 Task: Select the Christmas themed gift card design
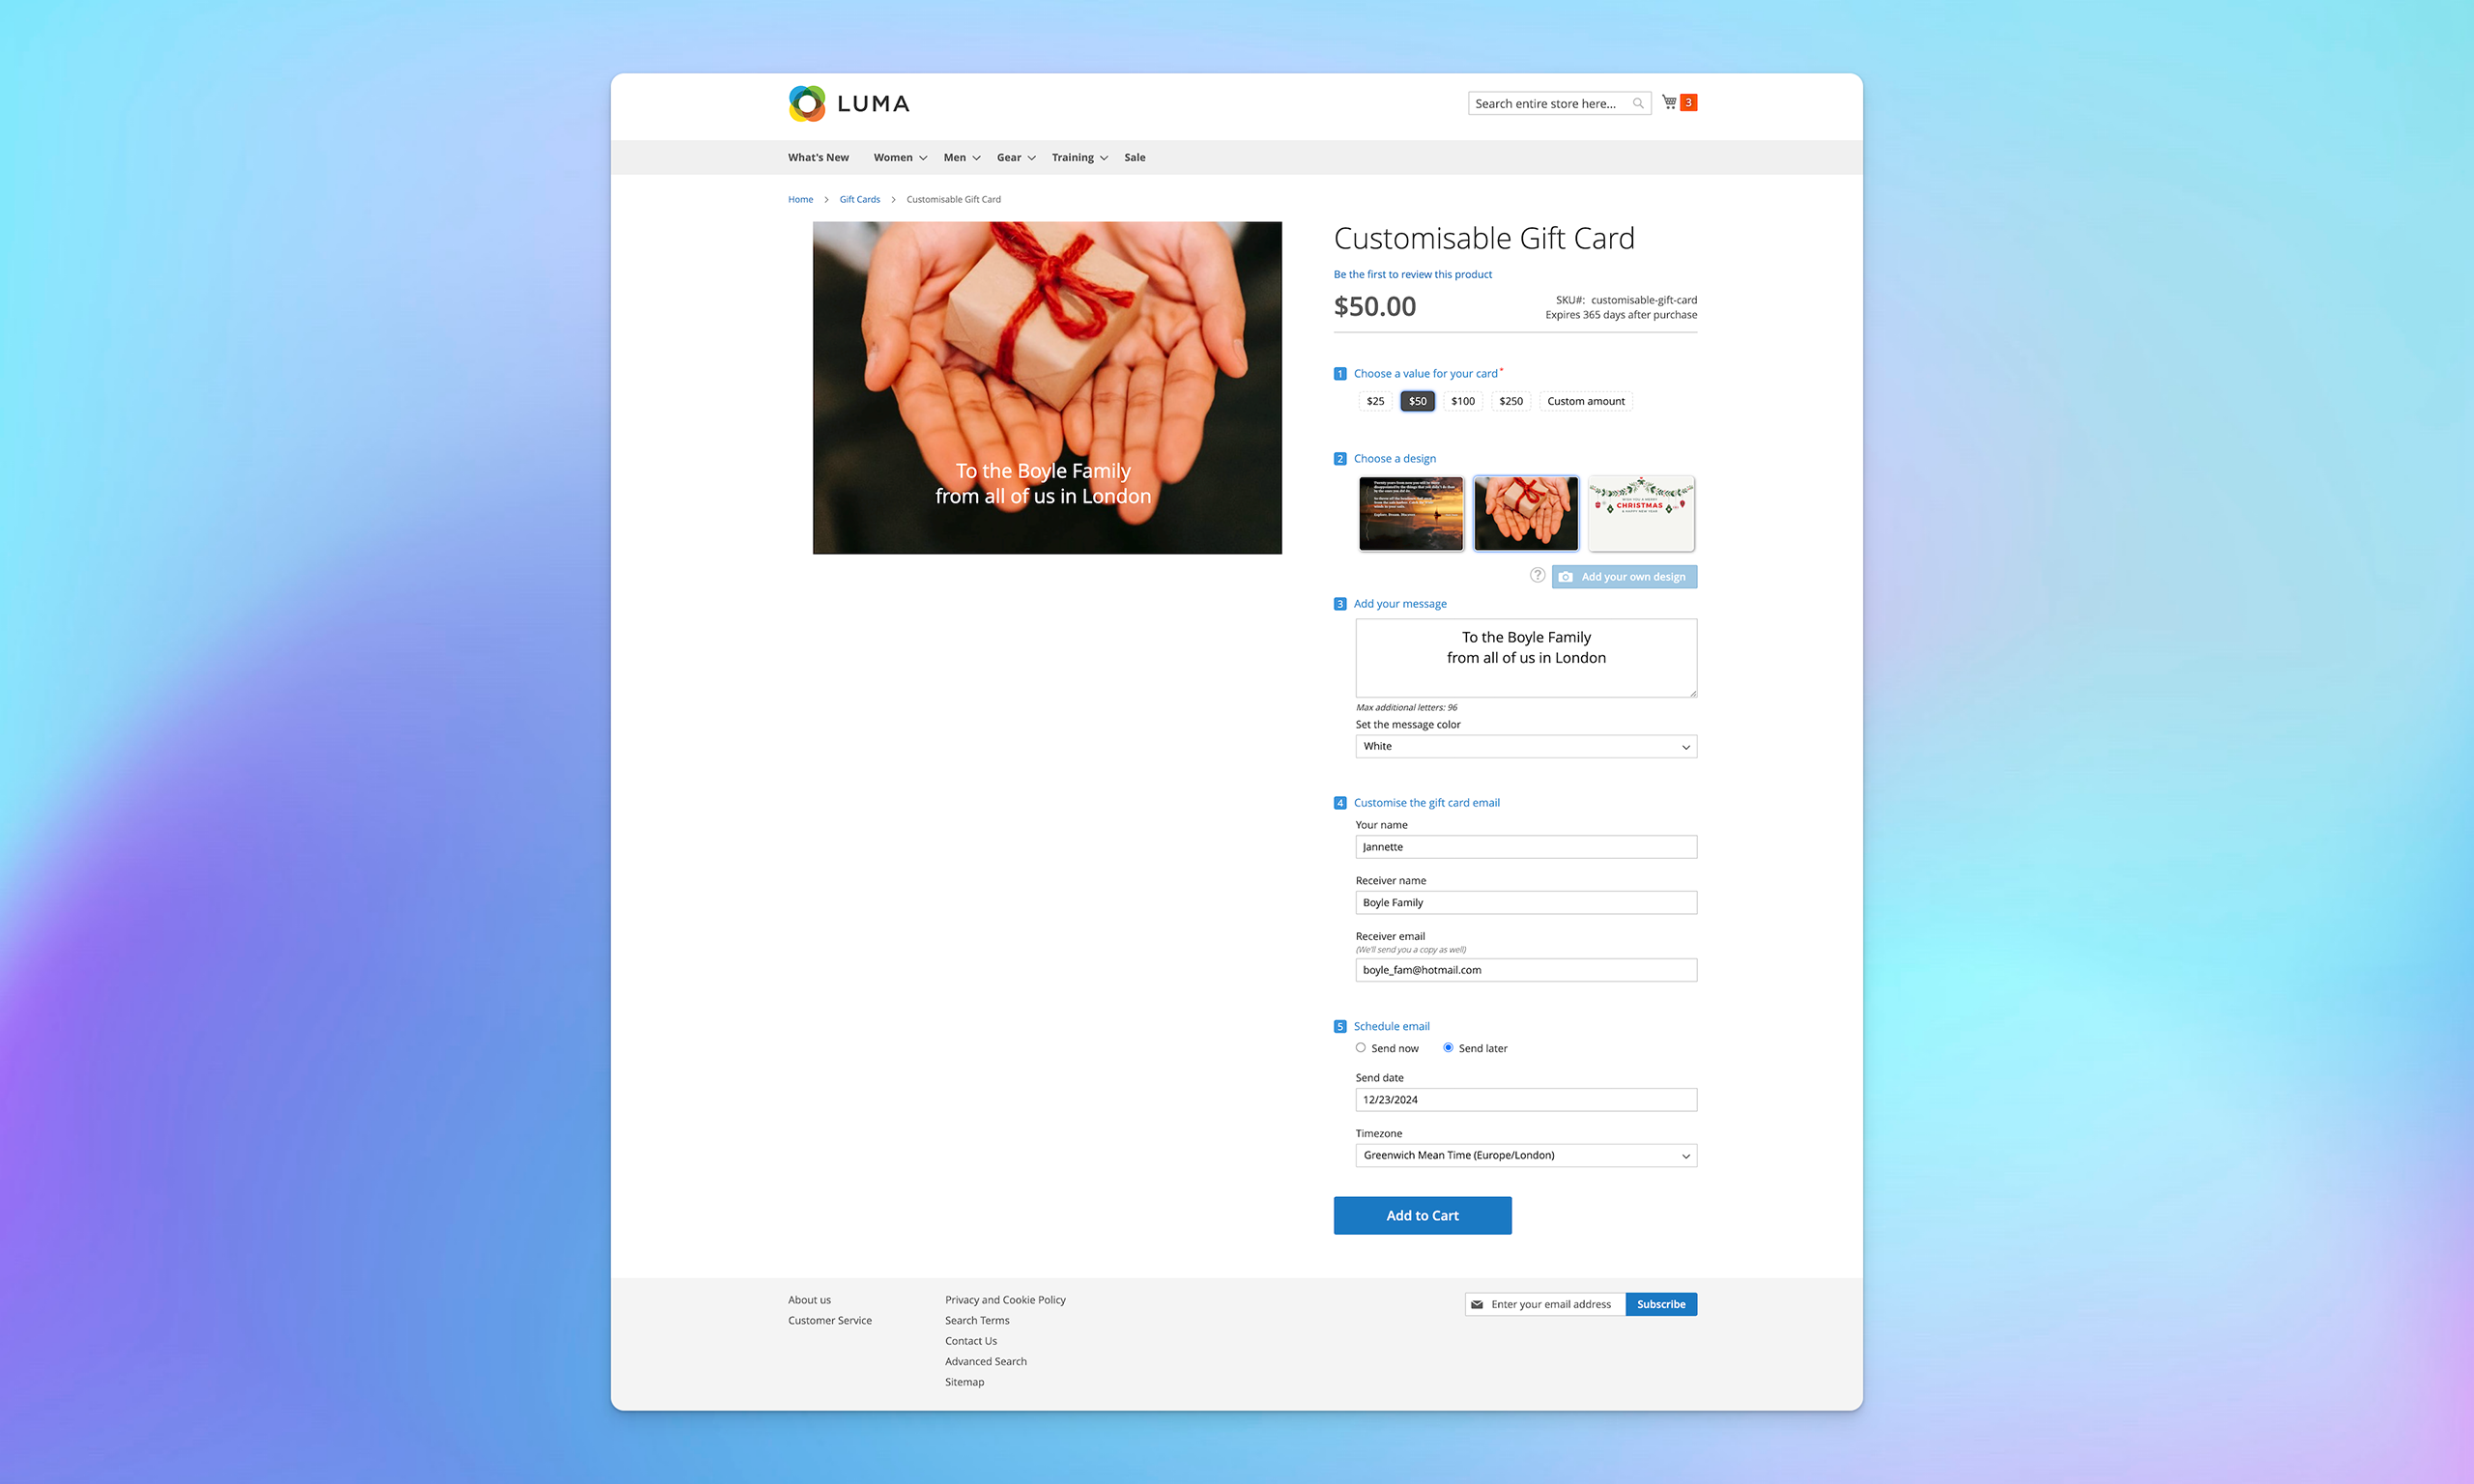pyautogui.click(x=1640, y=510)
